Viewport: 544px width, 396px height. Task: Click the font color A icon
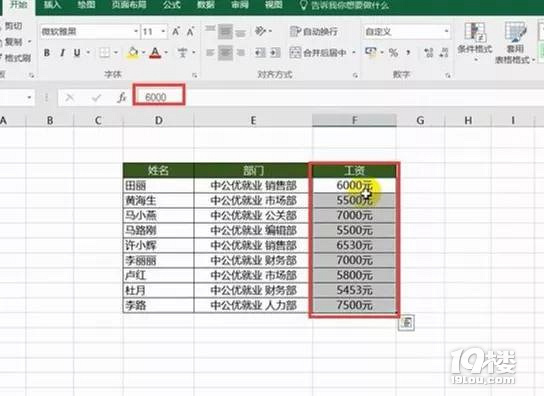tap(155, 52)
